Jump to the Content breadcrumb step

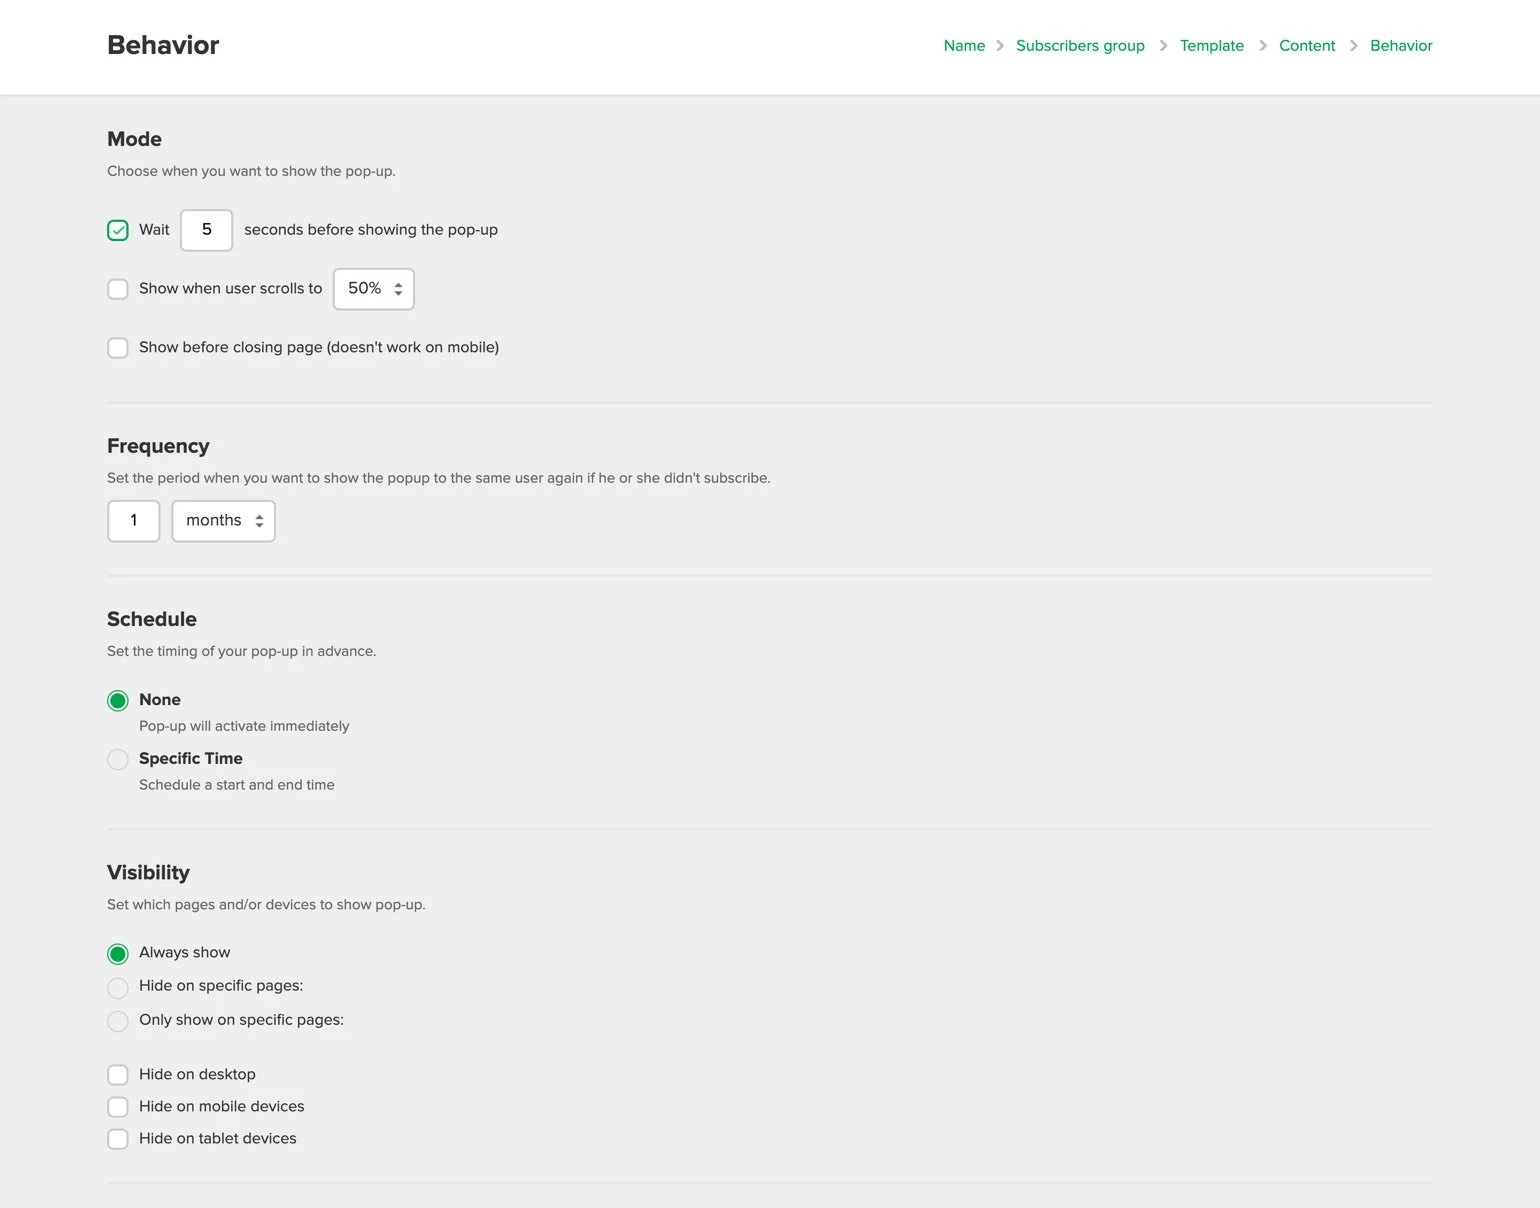coord(1307,46)
